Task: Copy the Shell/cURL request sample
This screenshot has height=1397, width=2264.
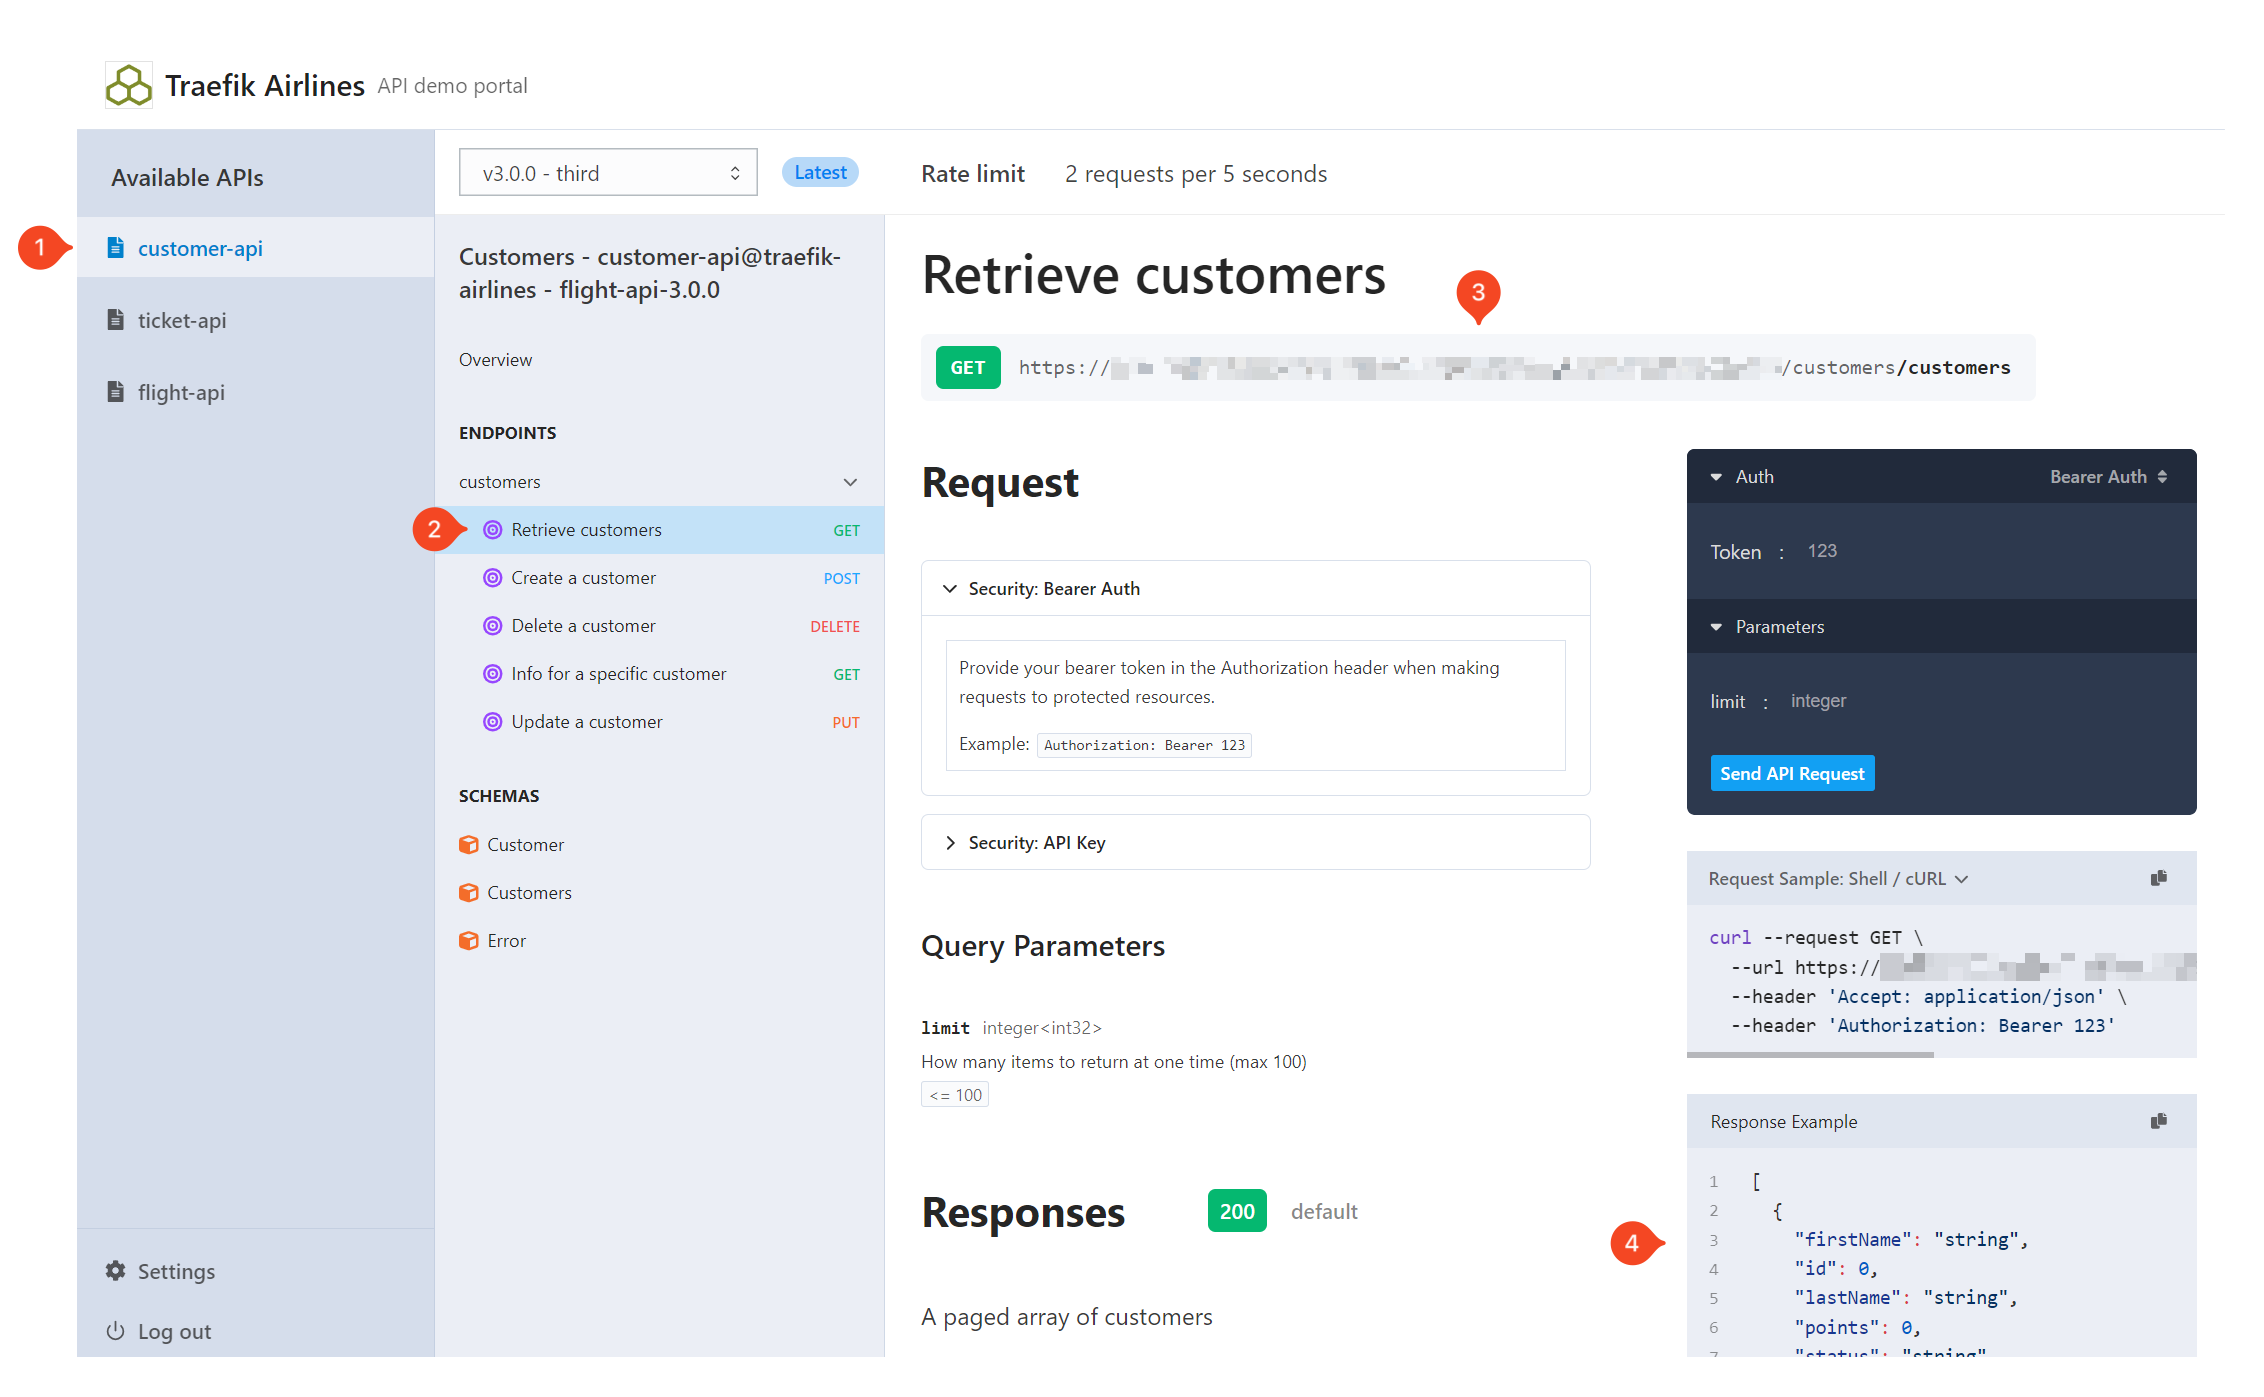Action: (2157, 878)
